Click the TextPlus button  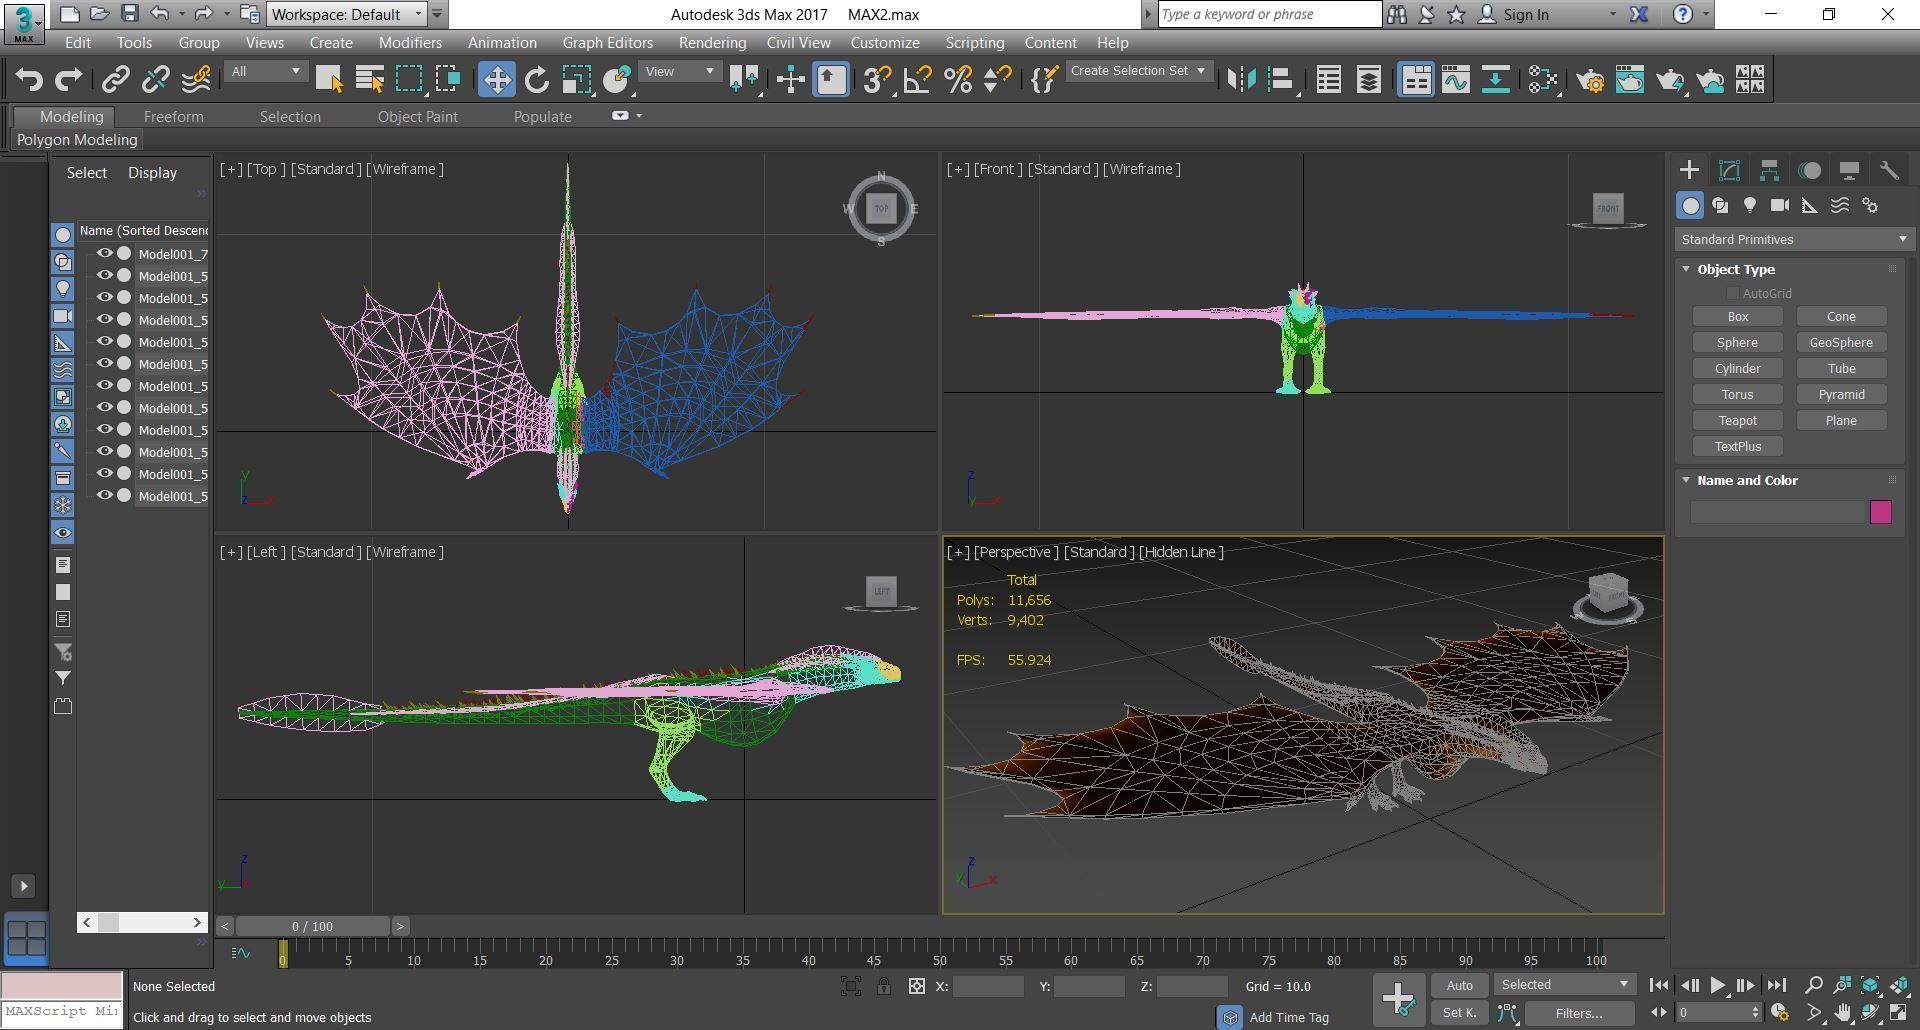tap(1738, 447)
